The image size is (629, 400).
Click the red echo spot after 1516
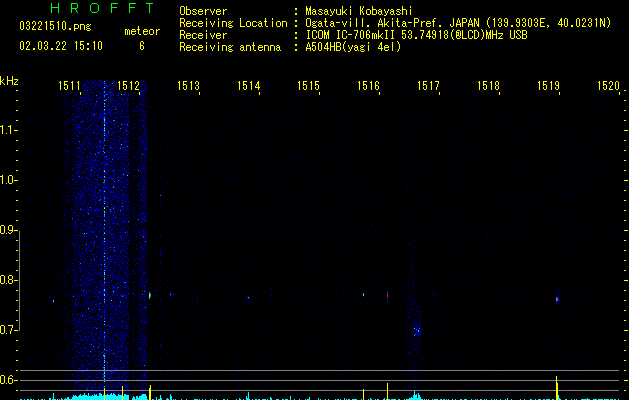click(x=388, y=296)
